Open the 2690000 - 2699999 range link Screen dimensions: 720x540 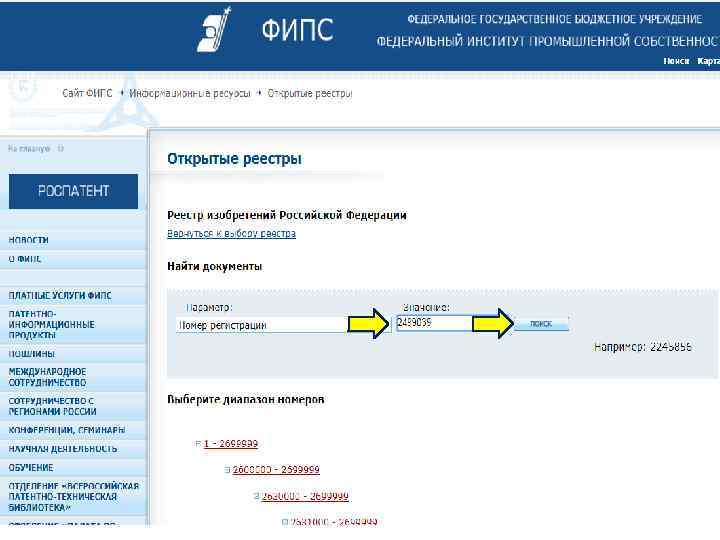[305, 496]
